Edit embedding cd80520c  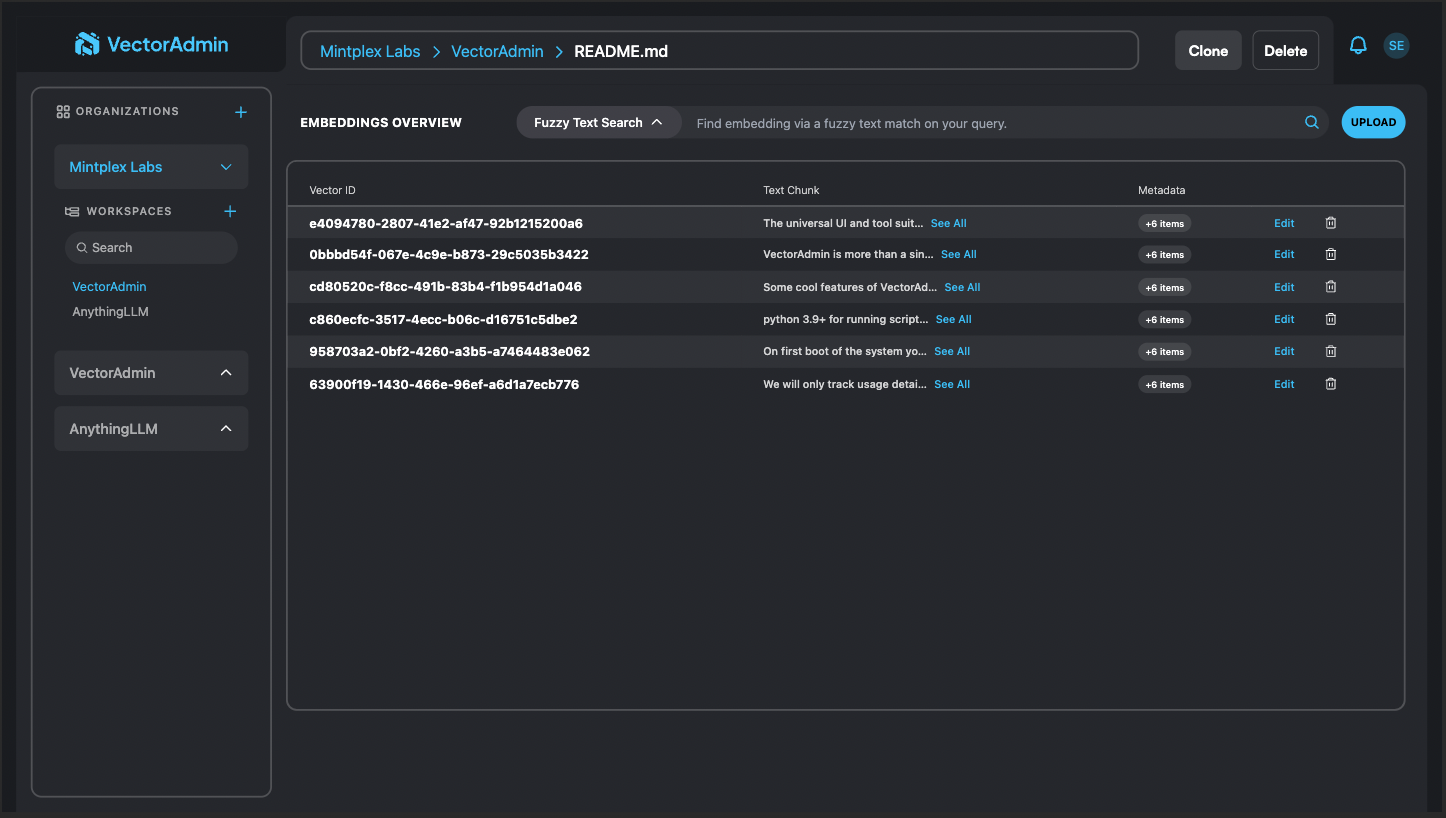click(1284, 287)
